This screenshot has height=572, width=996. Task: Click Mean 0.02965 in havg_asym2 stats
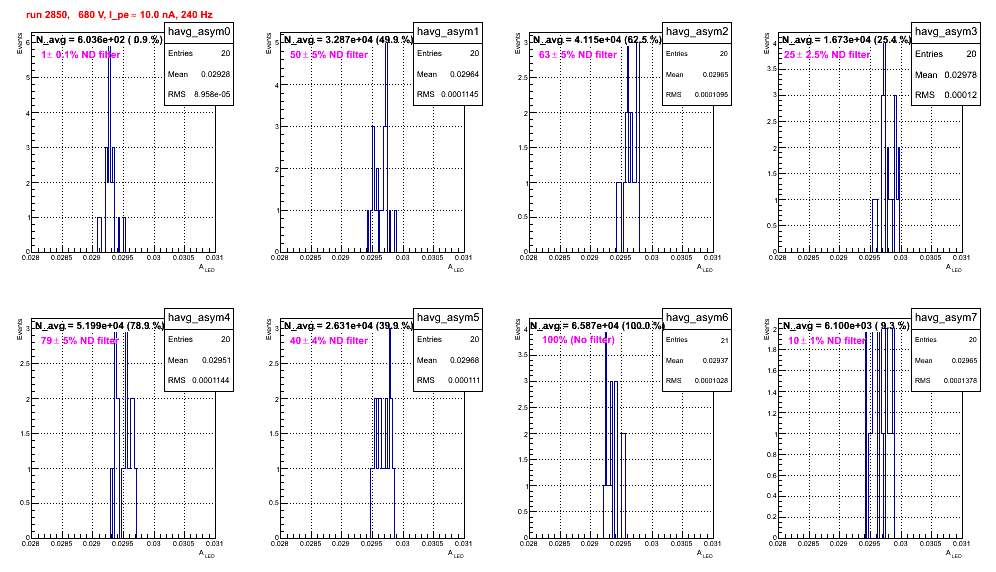(697, 74)
